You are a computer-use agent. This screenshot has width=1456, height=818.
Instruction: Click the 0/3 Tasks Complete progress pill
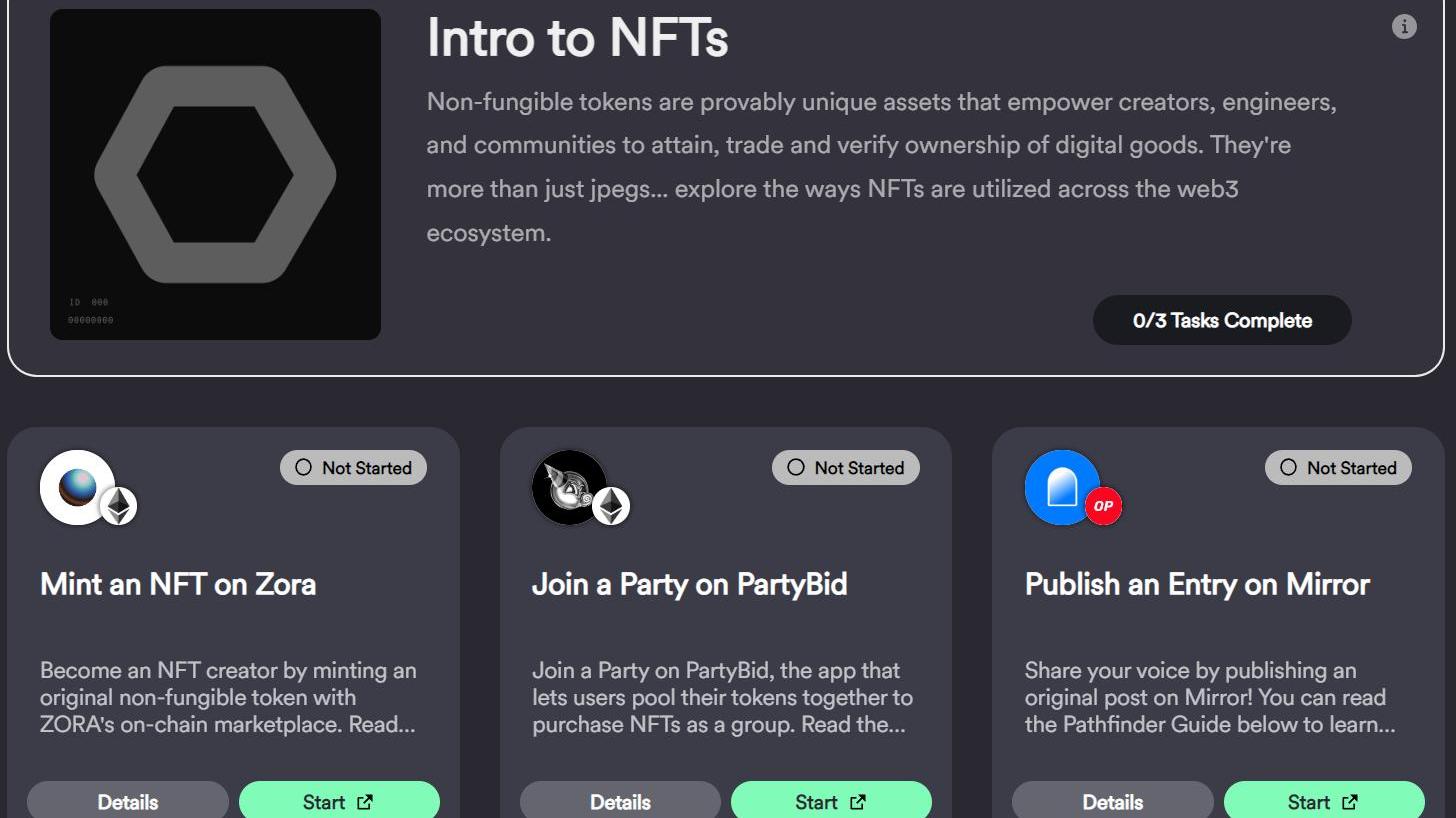pyautogui.click(x=1222, y=320)
